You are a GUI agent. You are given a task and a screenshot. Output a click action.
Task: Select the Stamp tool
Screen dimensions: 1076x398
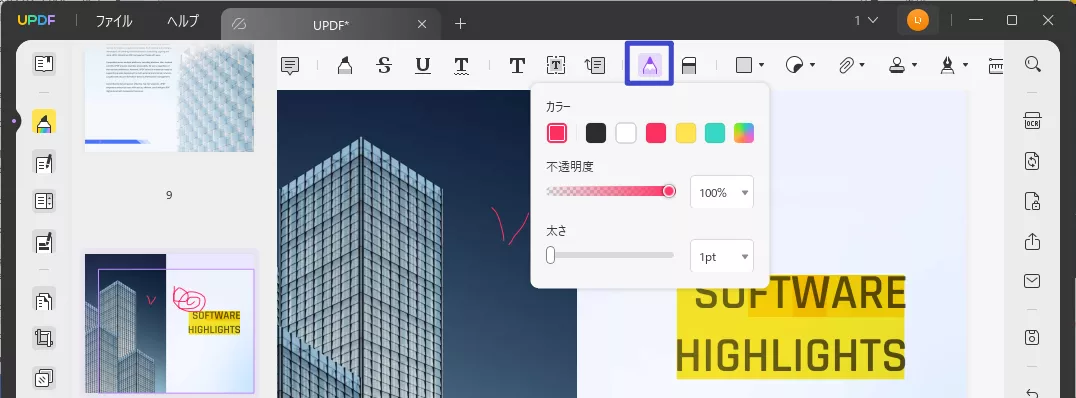pyautogui.click(x=897, y=65)
